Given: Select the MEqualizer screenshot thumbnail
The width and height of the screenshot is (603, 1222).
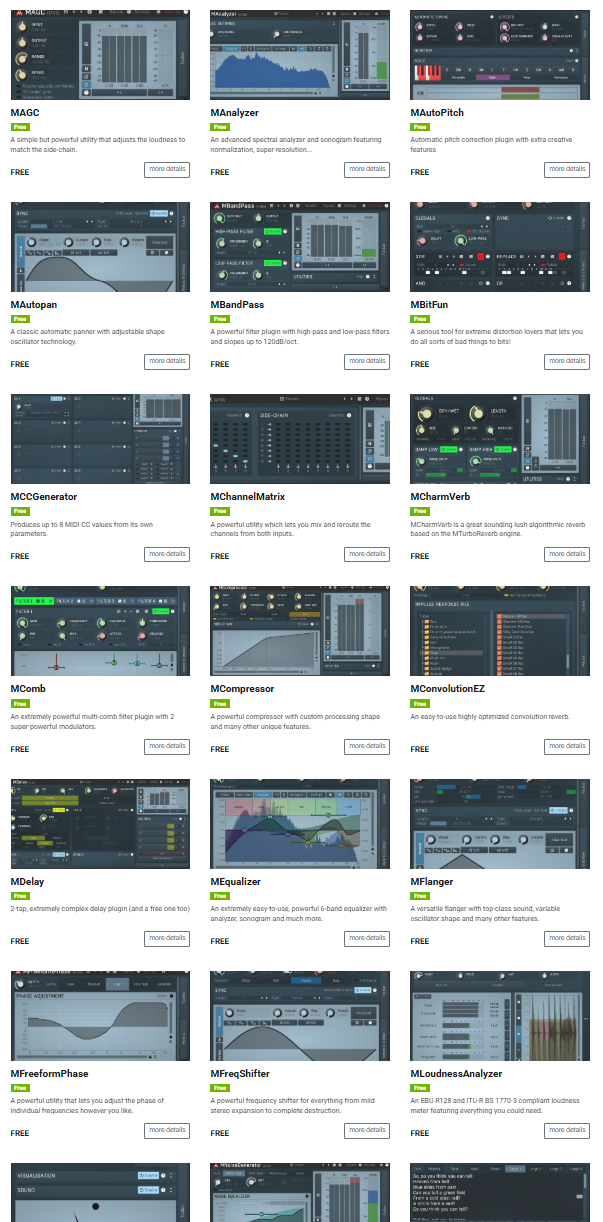Looking at the screenshot, I should [x=300, y=823].
